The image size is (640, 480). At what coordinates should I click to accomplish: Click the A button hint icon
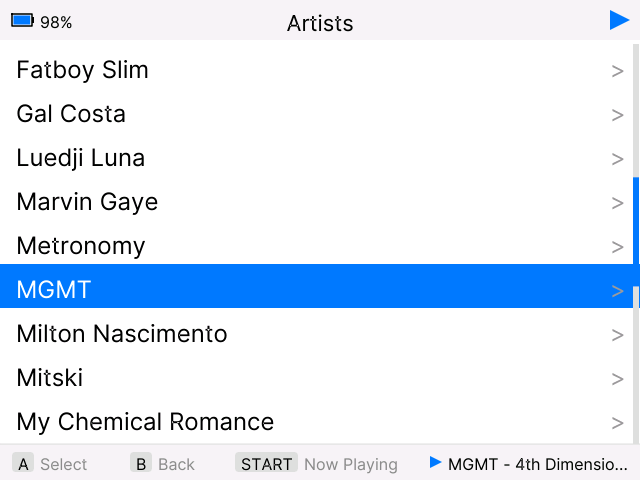coord(23,464)
